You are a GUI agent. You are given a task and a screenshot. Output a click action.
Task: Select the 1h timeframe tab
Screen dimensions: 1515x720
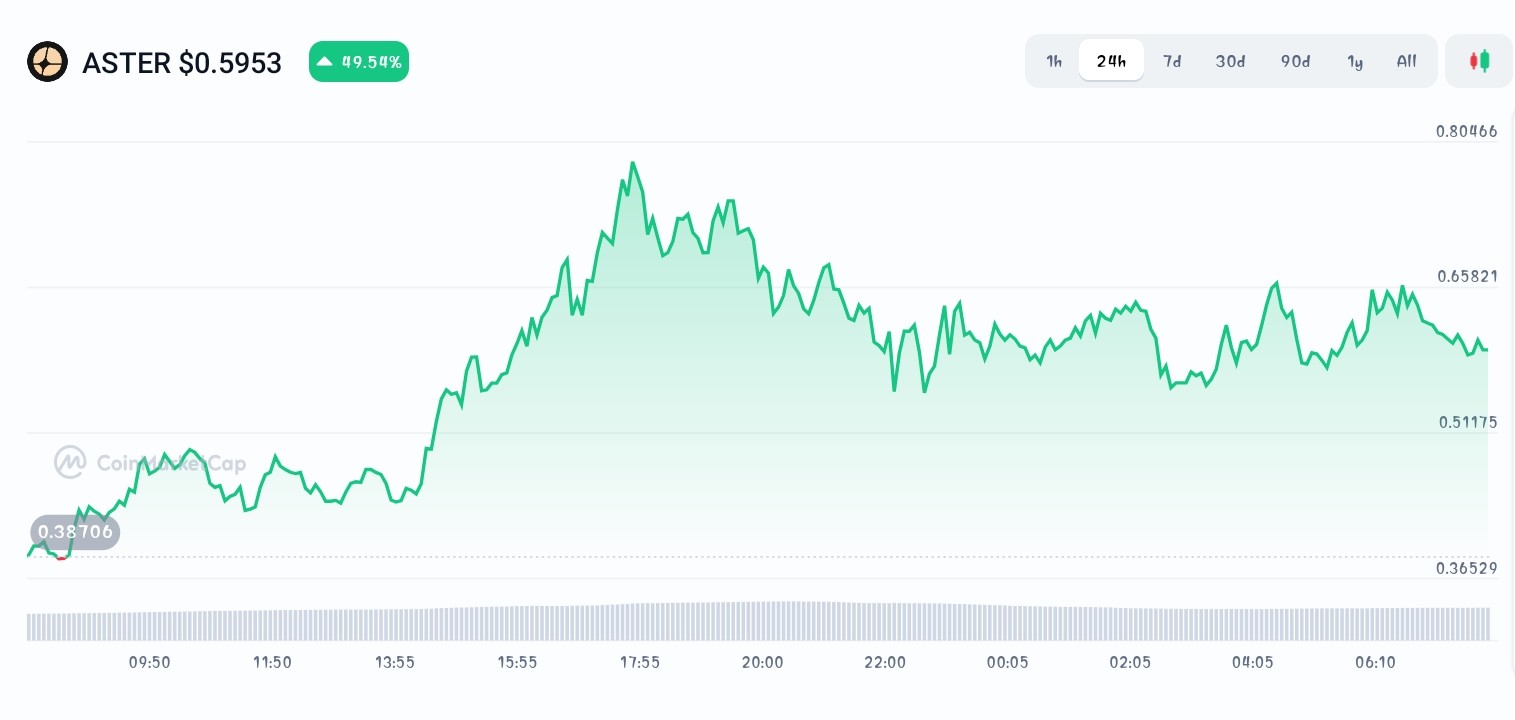(1054, 61)
